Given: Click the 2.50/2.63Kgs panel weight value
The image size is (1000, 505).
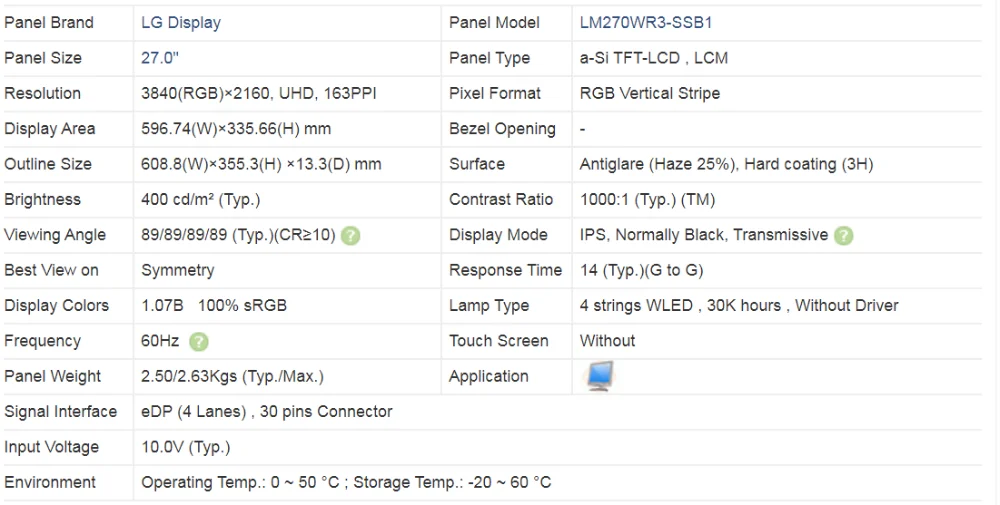Looking at the screenshot, I should click(x=232, y=376).
